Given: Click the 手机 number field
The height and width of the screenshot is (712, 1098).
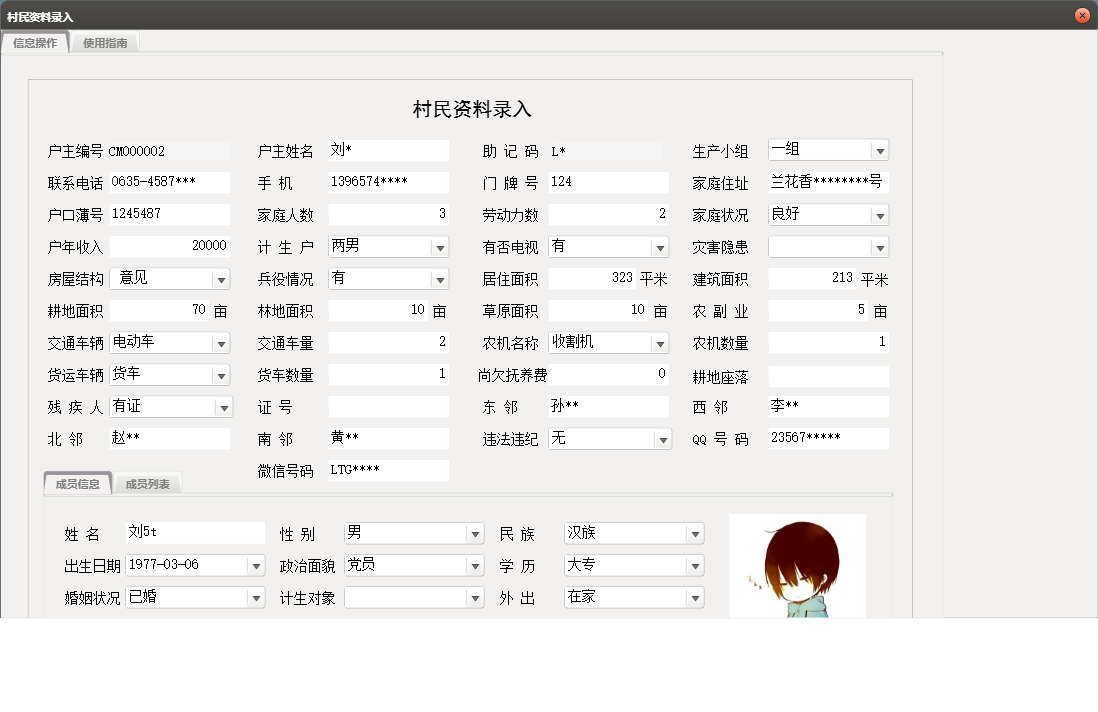Looking at the screenshot, I should (389, 182).
